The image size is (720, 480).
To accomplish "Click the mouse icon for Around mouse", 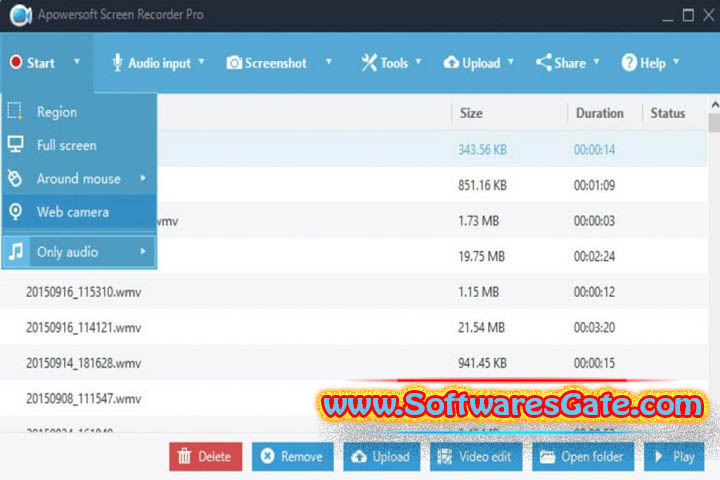I will pyautogui.click(x=15, y=178).
